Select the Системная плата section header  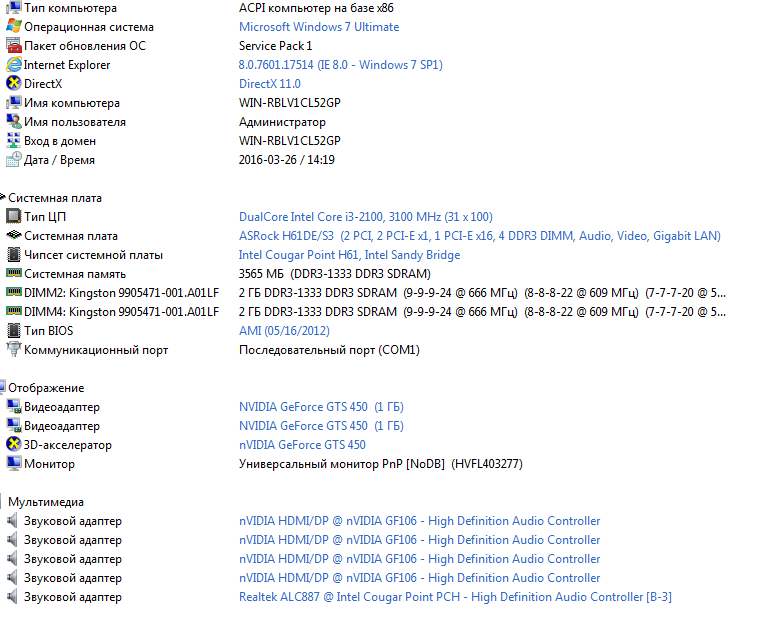tap(55, 198)
